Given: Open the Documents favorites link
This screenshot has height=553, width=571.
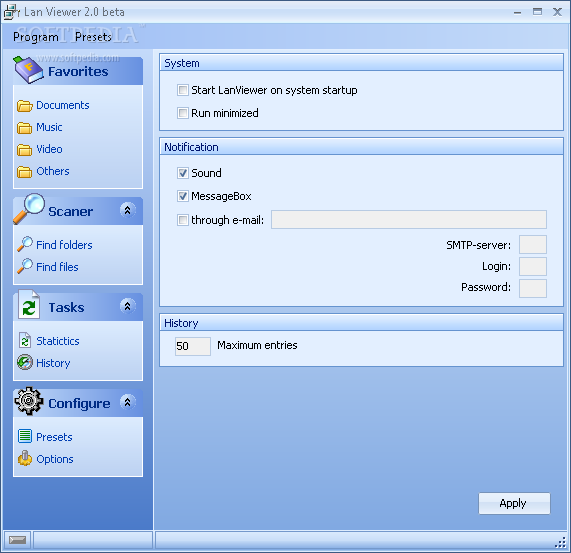Looking at the screenshot, I should tap(63, 105).
